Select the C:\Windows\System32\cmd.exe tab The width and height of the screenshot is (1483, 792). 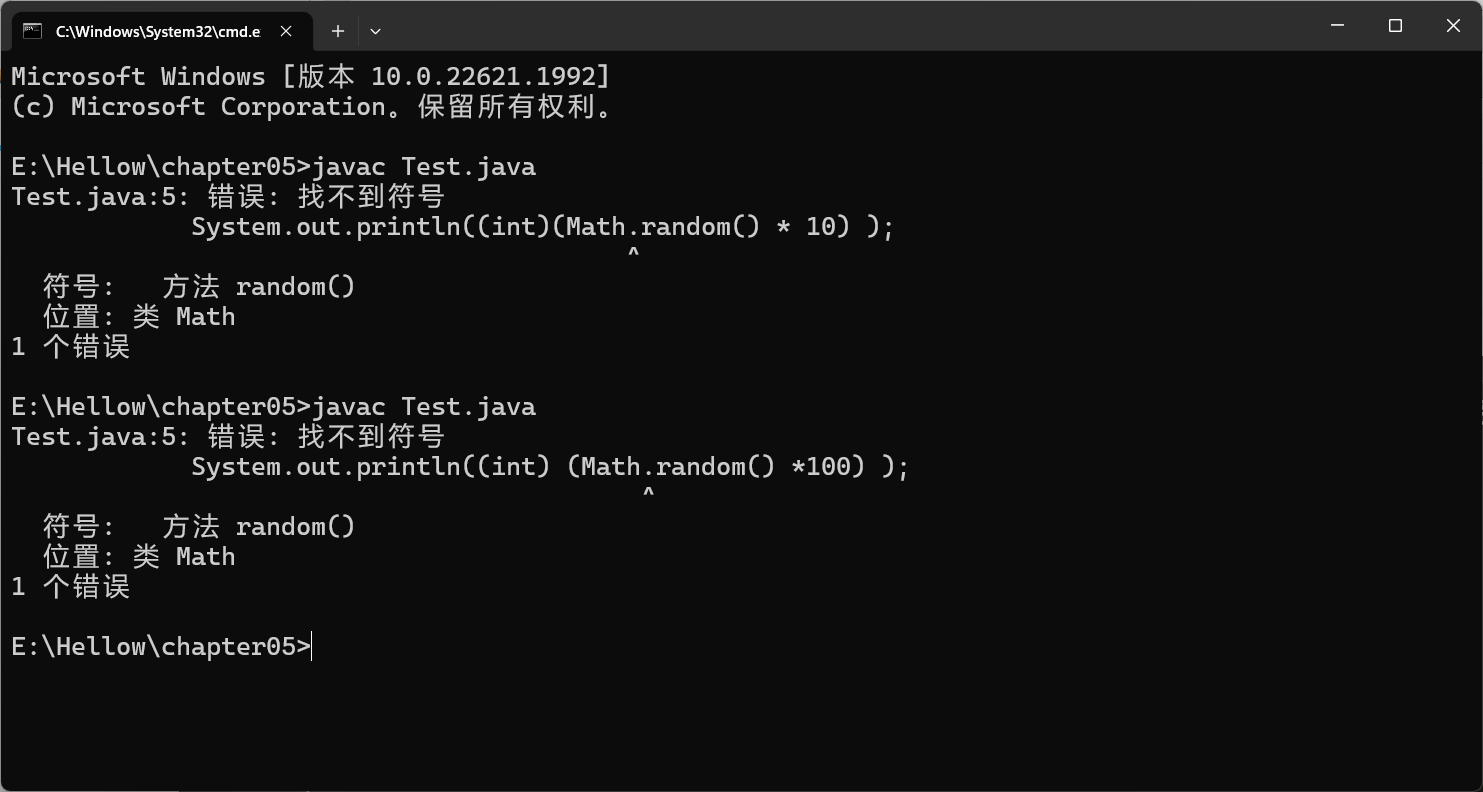(x=157, y=31)
